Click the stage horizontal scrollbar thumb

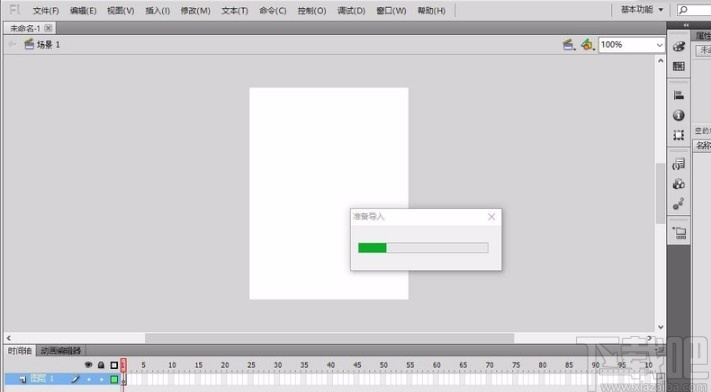coord(330,338)
